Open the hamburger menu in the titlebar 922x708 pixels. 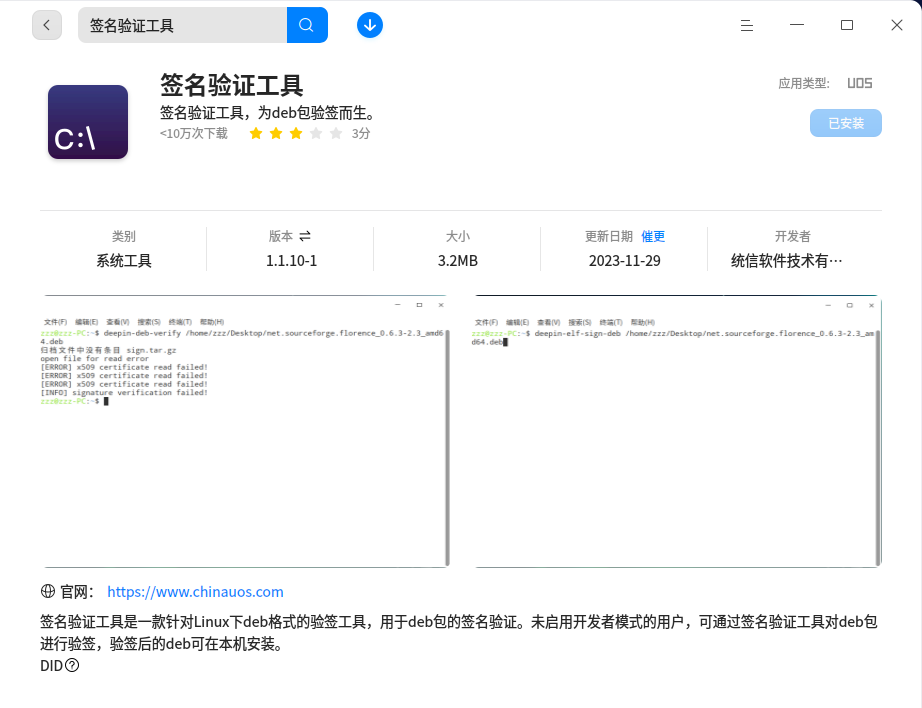coord(746,25)
